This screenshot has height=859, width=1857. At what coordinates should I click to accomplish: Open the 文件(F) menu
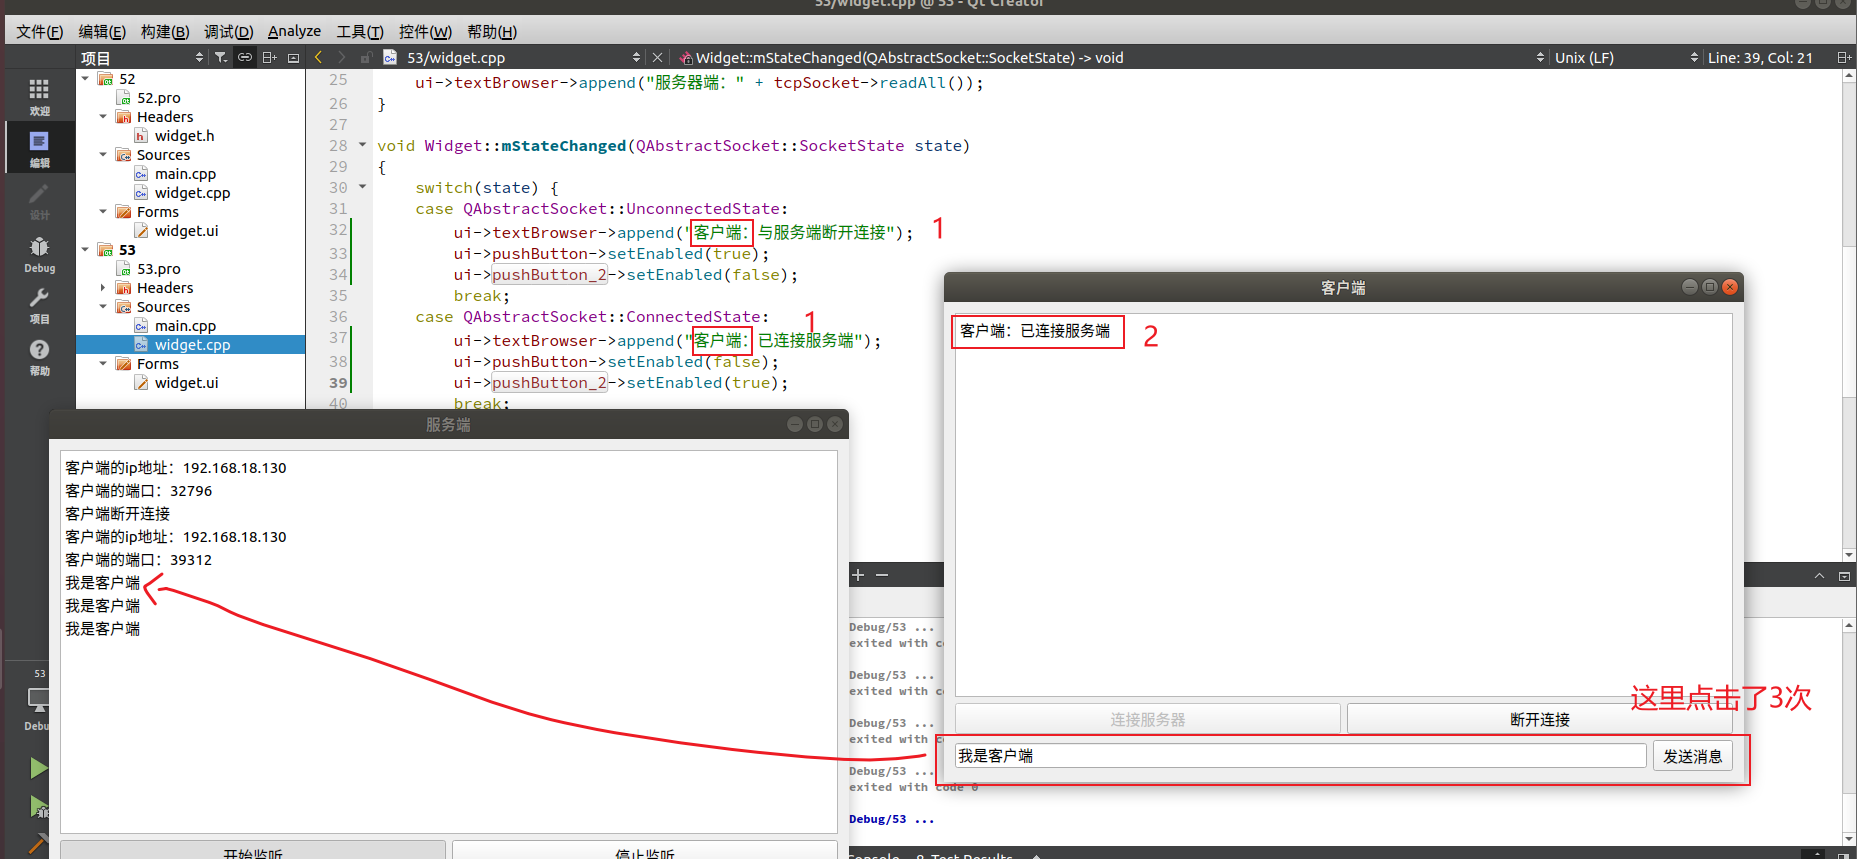39,32
